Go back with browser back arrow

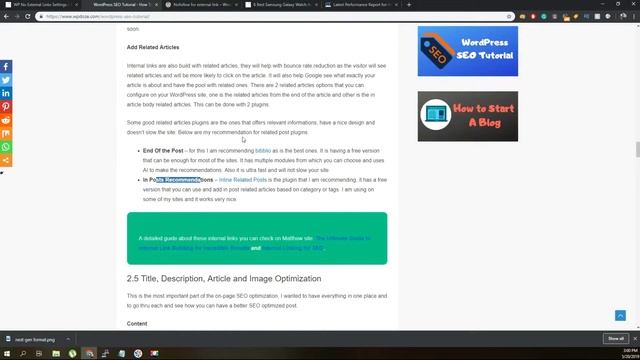tap(6, 16)
